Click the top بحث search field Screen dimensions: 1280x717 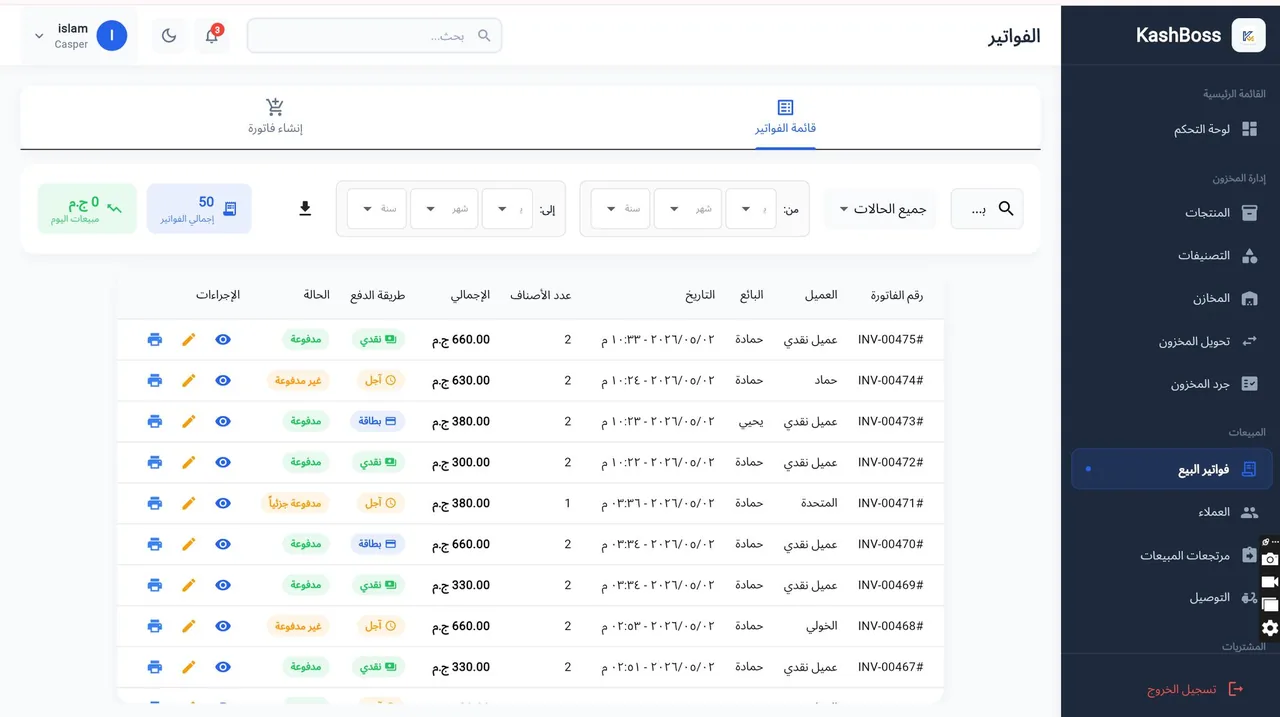[x=374, y=36]
